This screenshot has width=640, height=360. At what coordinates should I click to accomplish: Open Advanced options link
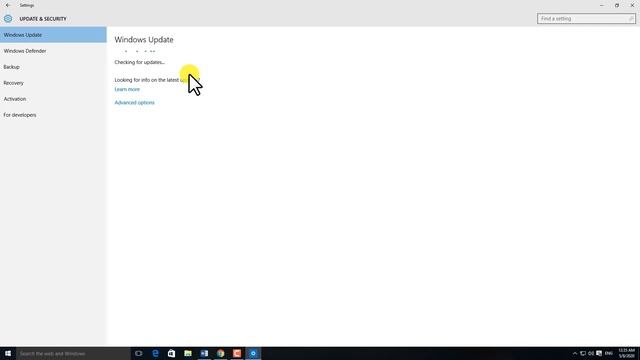(x=134, y=102)
